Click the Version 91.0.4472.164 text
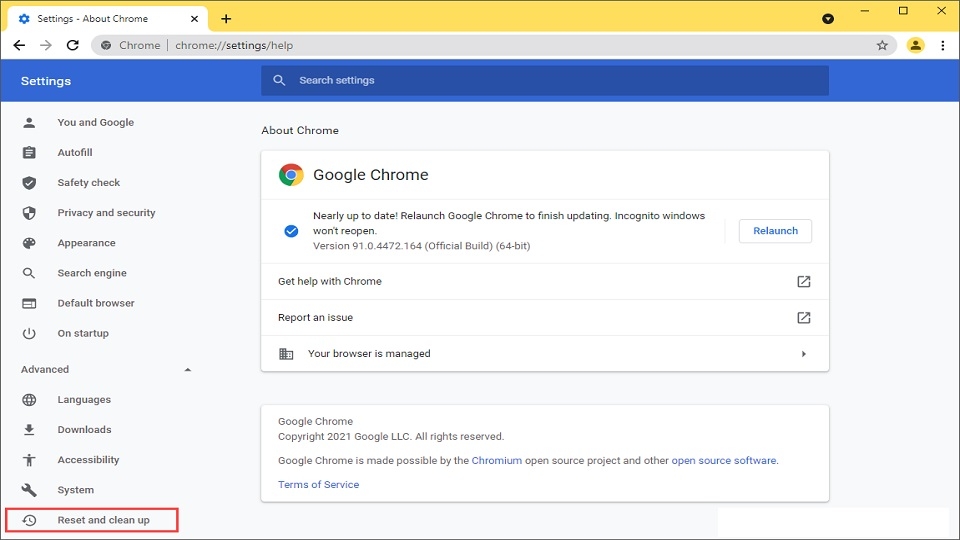960x540 pixels. click(x=421, y=246)
